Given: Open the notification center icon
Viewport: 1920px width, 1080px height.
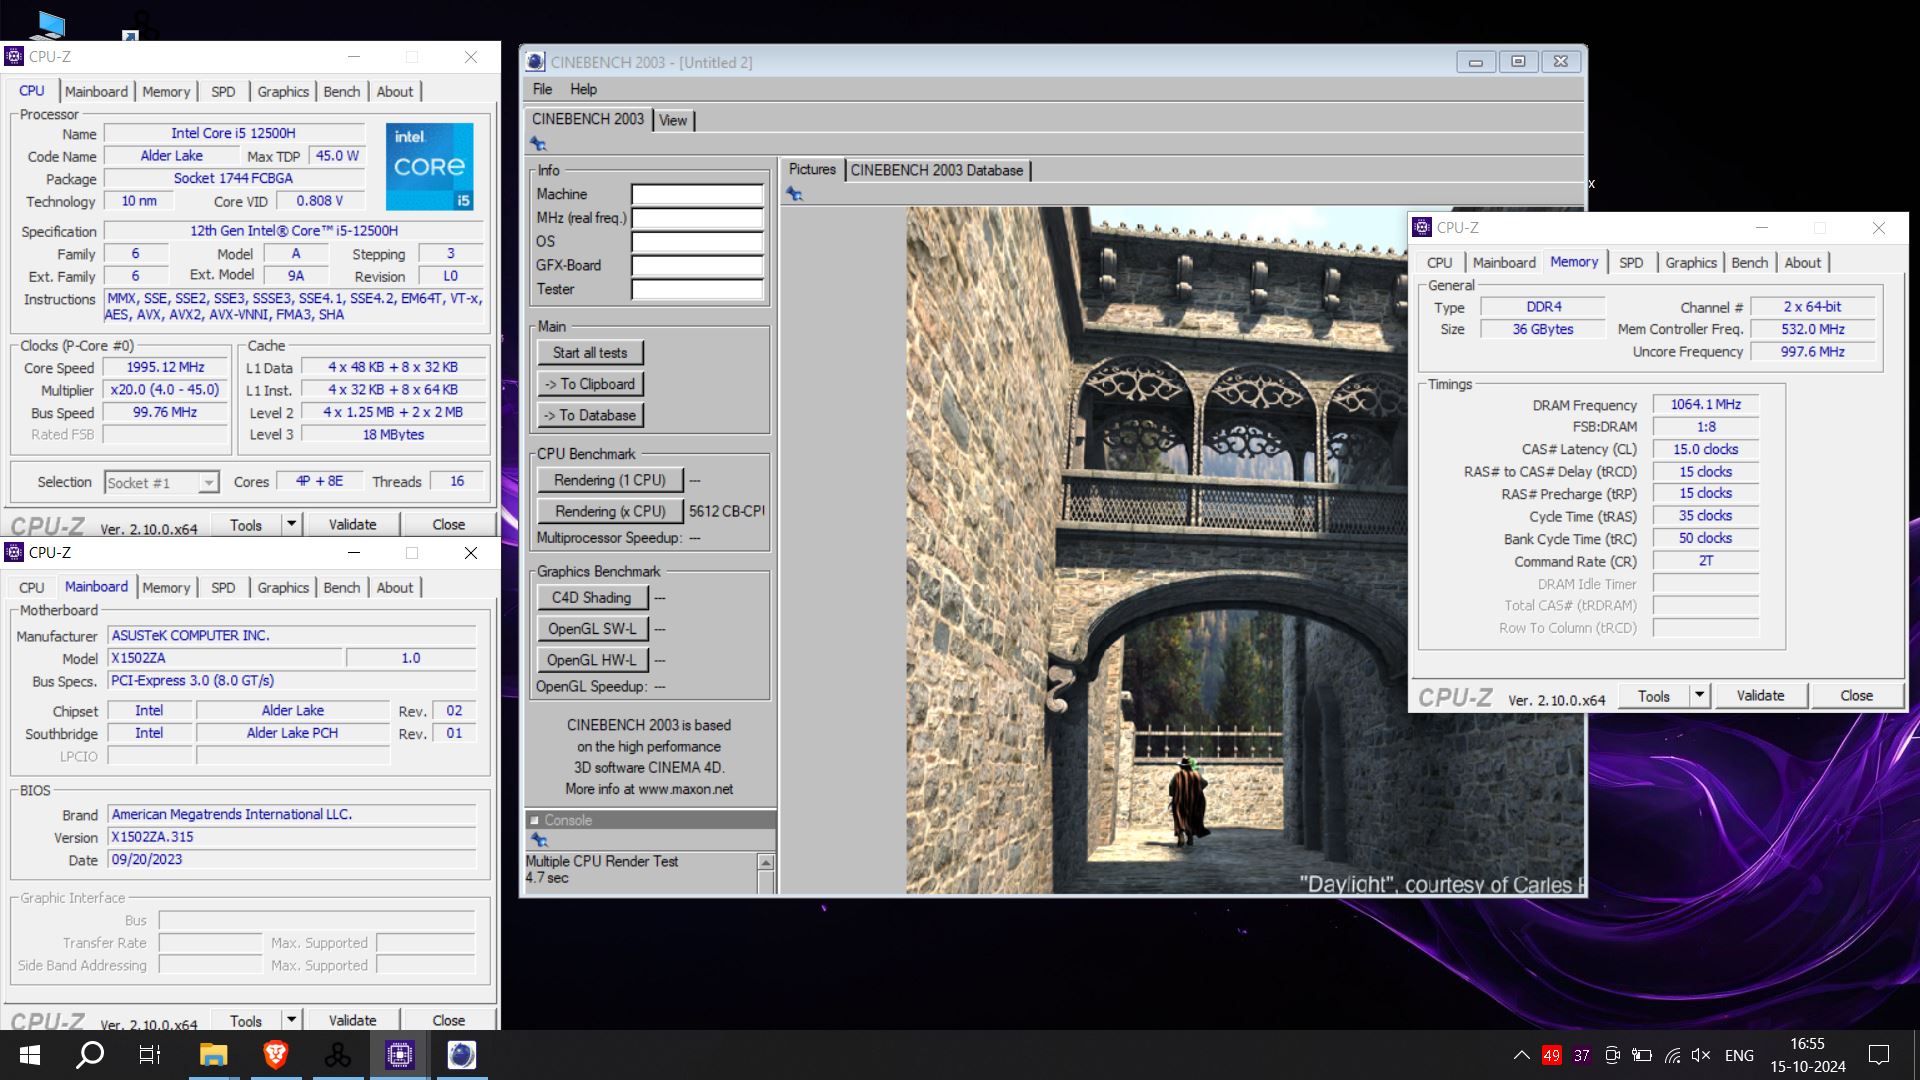Looking at the screenshot, I should (x=1879, y=1055).
